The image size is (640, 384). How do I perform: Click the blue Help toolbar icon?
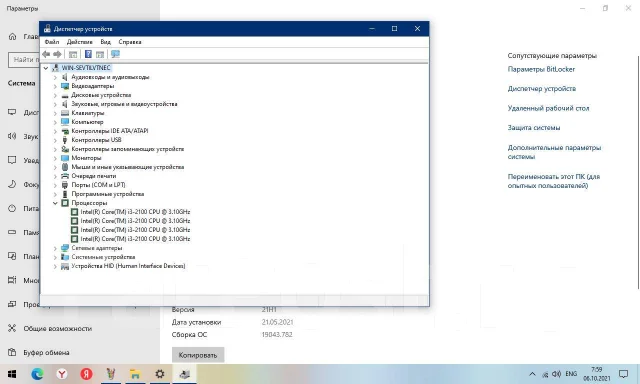88,54
